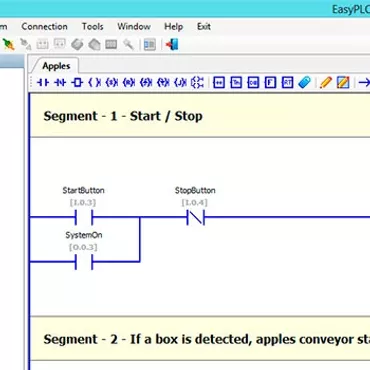
Task: Open the Window menu
Action: click(x=134, y=26)
